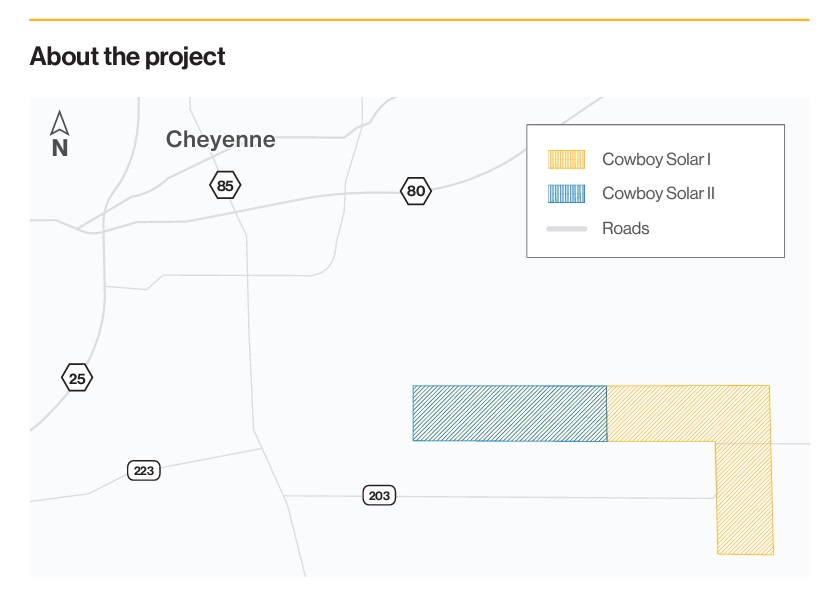Click the About the project heading
831x591 pixels.
(127, 56)
